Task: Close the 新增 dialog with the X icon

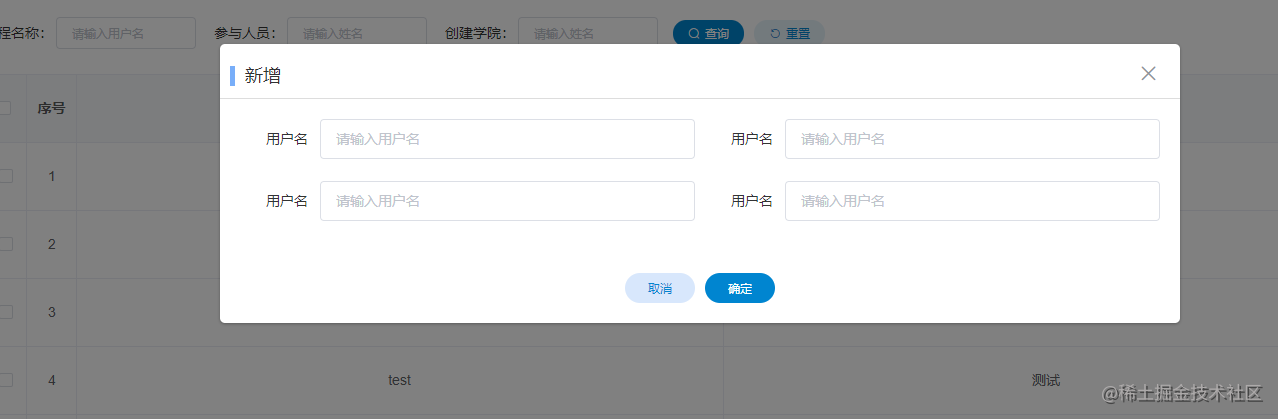Action: [x=1148, y=73]
